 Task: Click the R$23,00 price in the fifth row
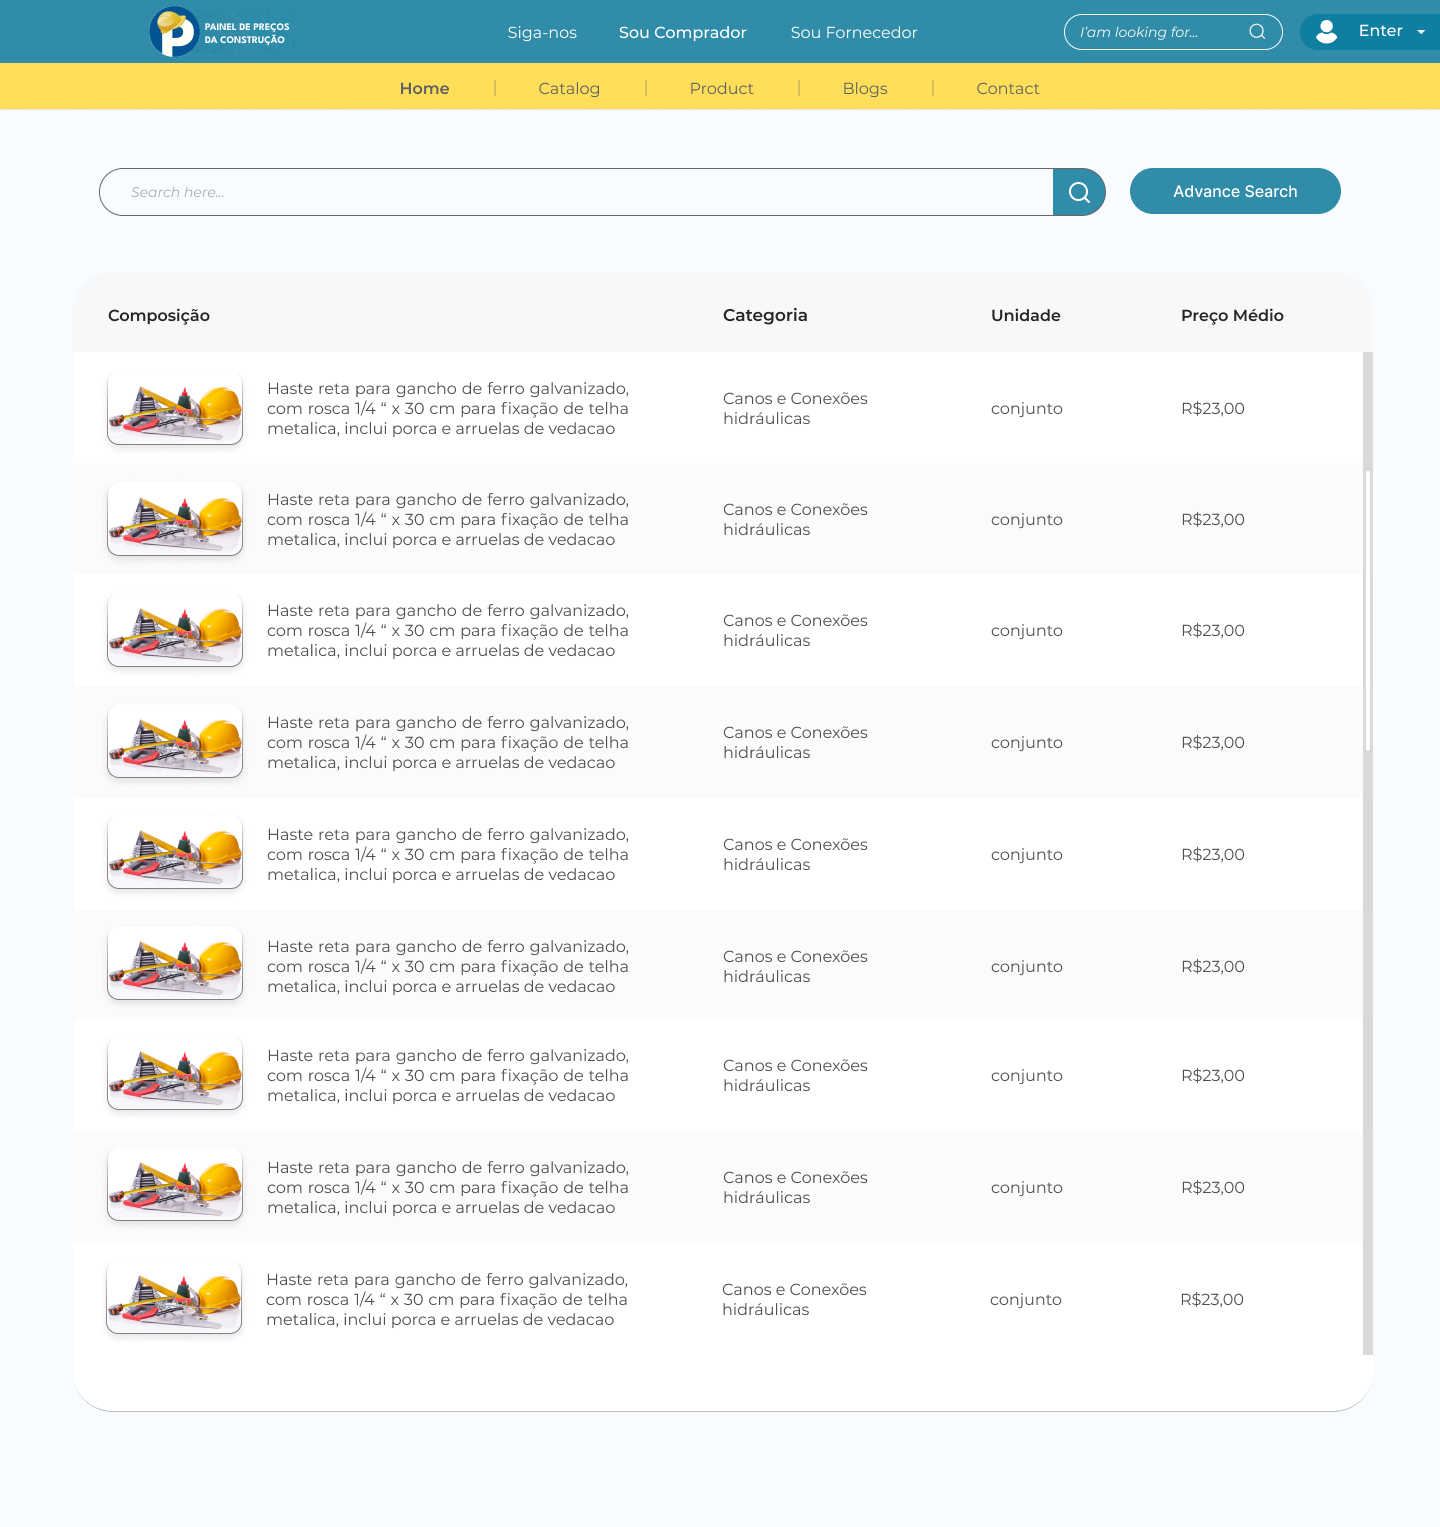[x=1213, y=854]
